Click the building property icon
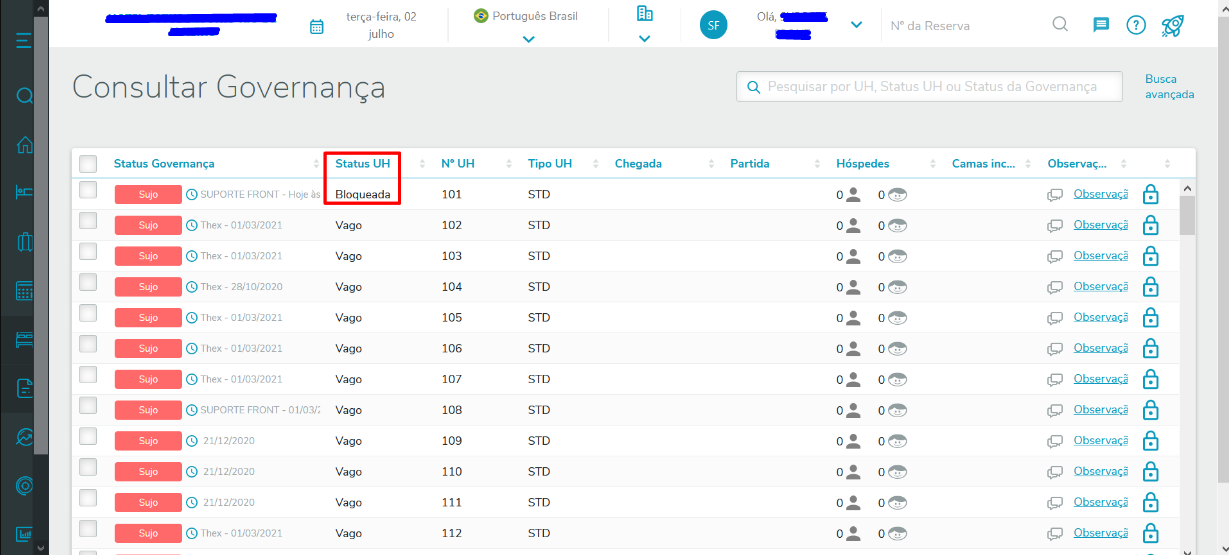 [x=644, y=13]
